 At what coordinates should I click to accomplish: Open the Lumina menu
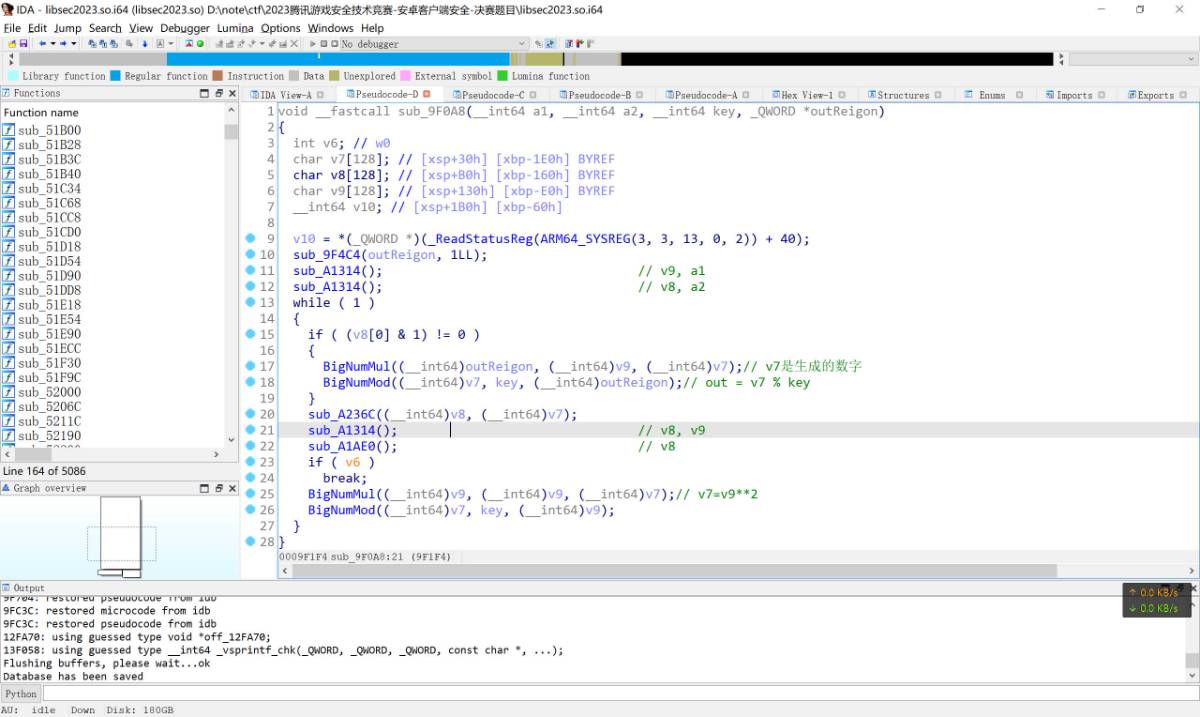click(x=235, y=28)
